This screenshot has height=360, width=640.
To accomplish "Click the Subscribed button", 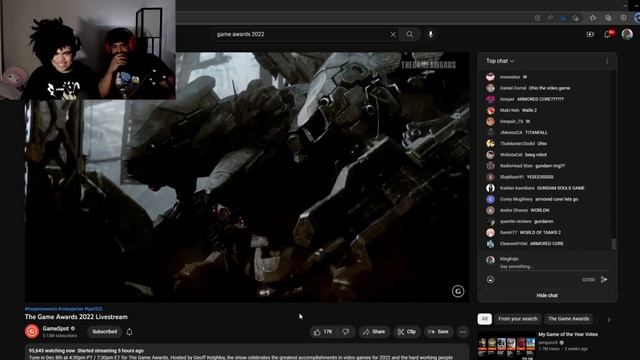I will (x=104, y=332).
